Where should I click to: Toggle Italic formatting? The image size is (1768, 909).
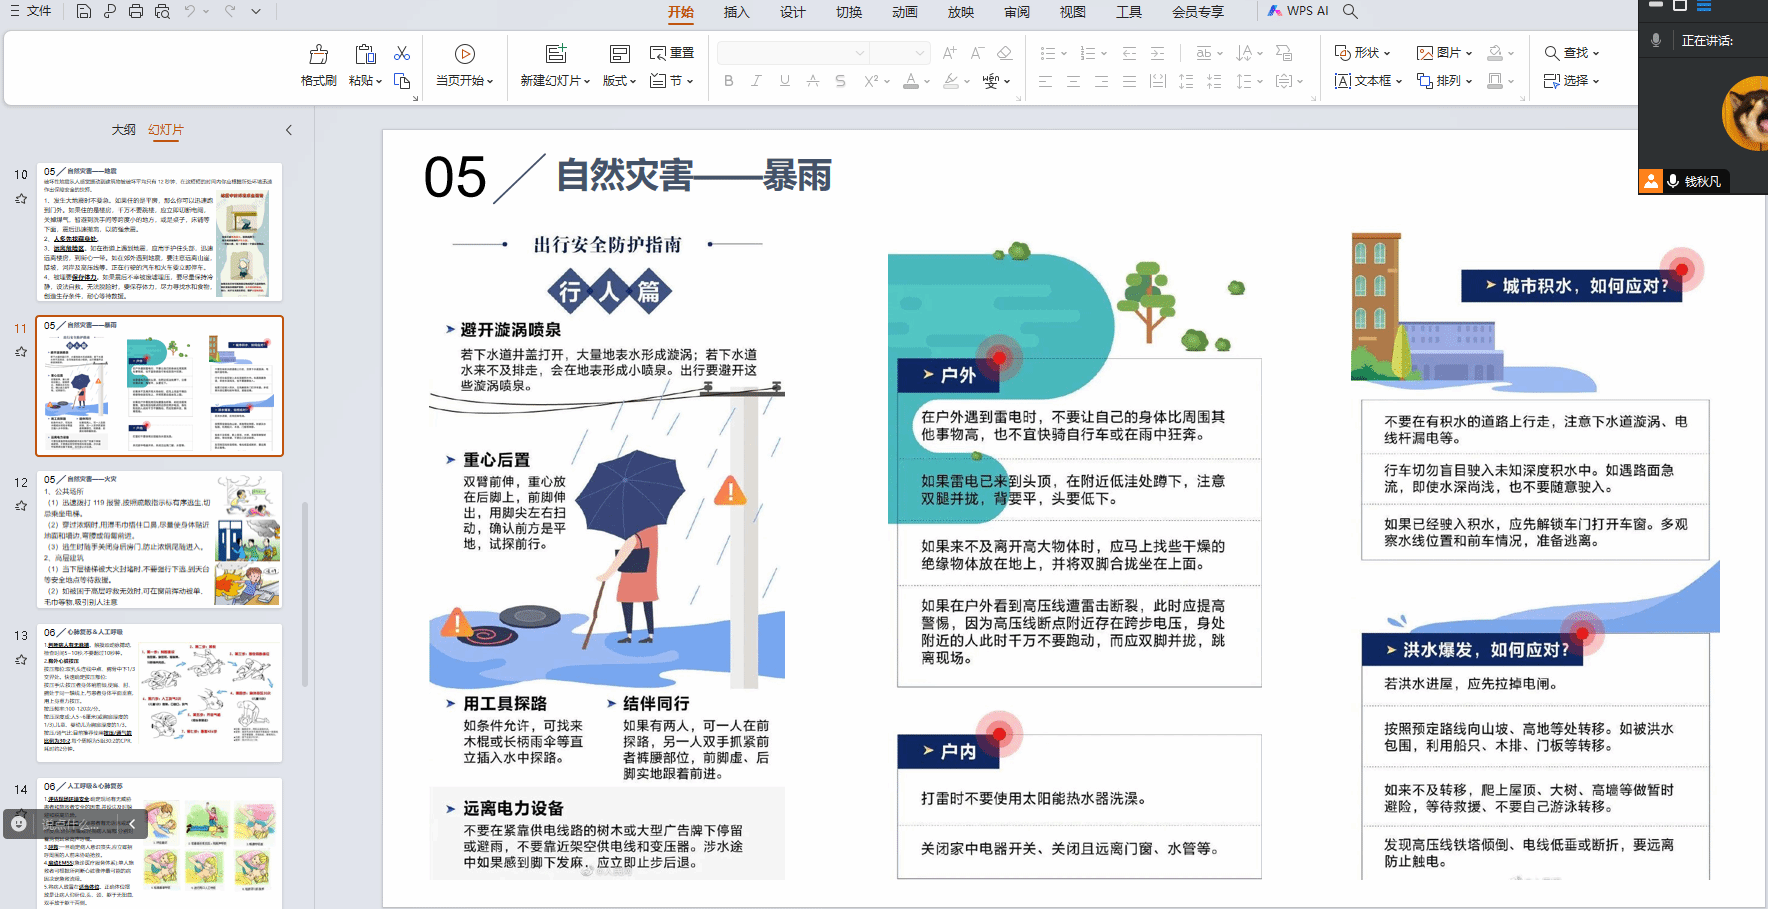756,81
